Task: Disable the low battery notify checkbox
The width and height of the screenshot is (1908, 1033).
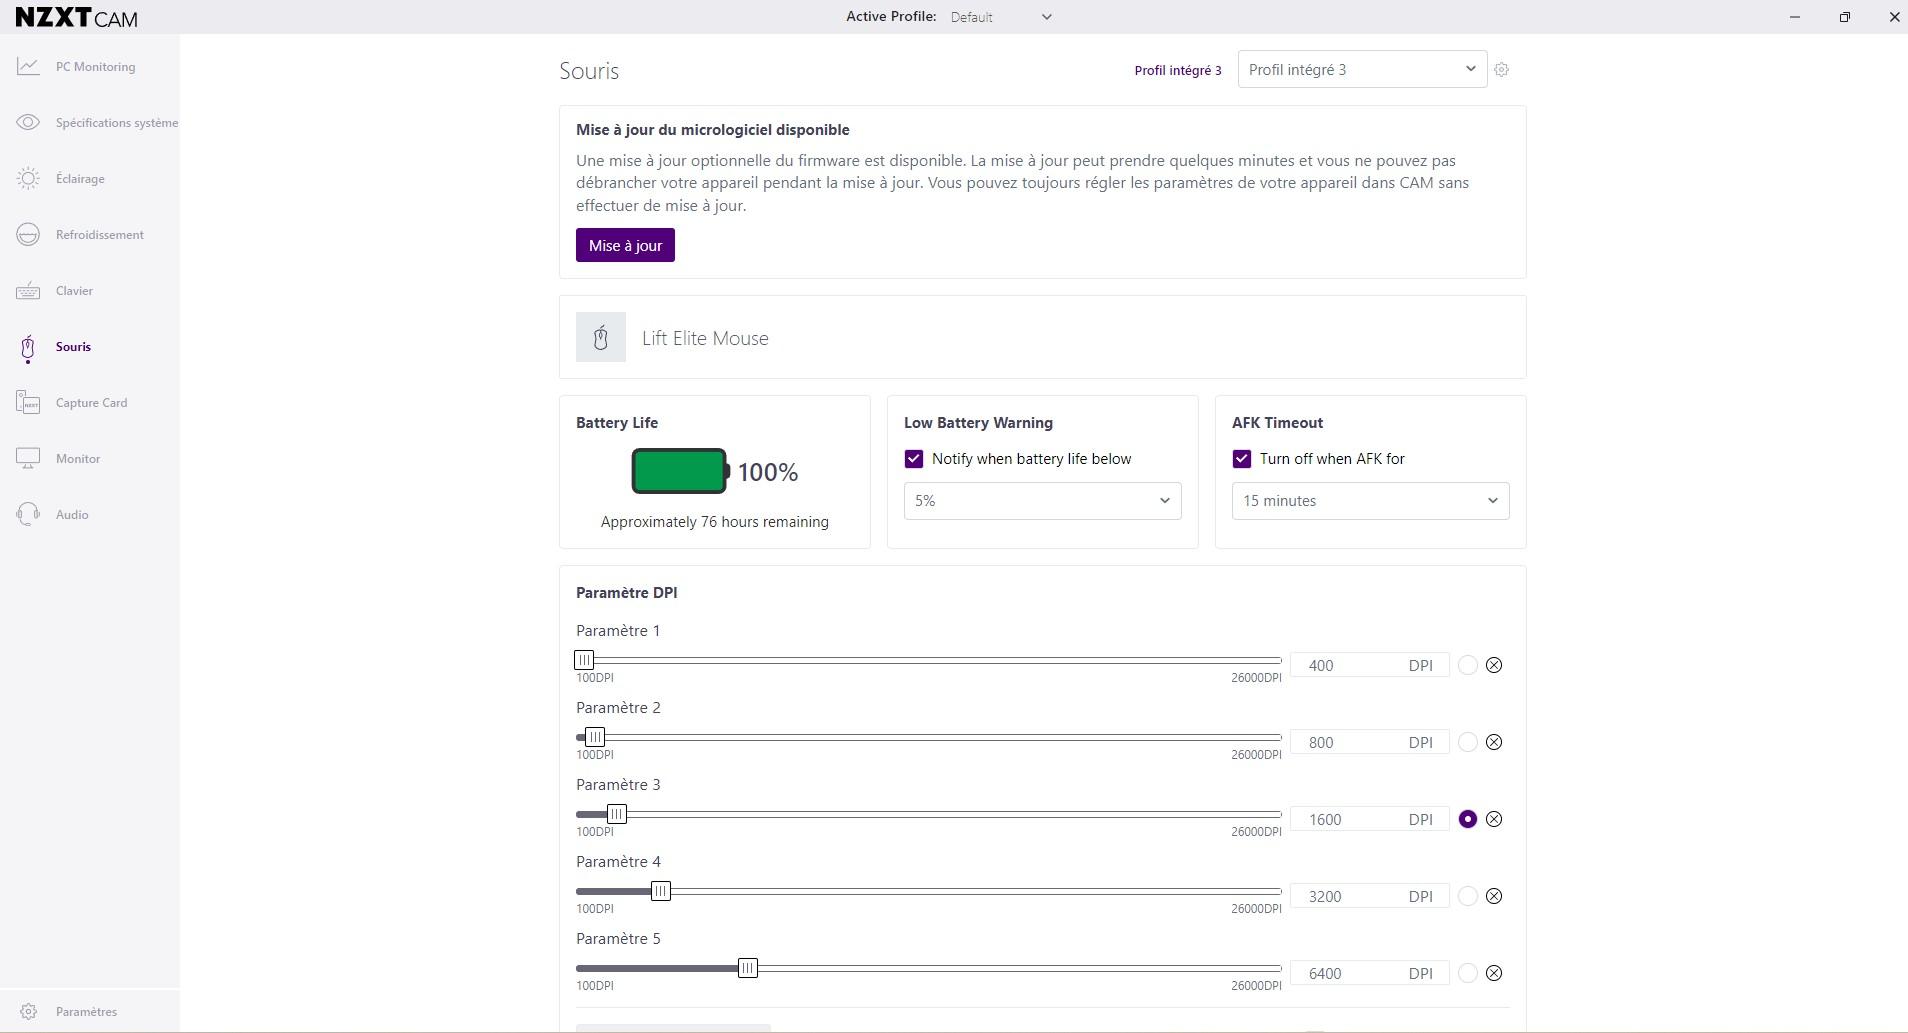Action: point(914,459)
